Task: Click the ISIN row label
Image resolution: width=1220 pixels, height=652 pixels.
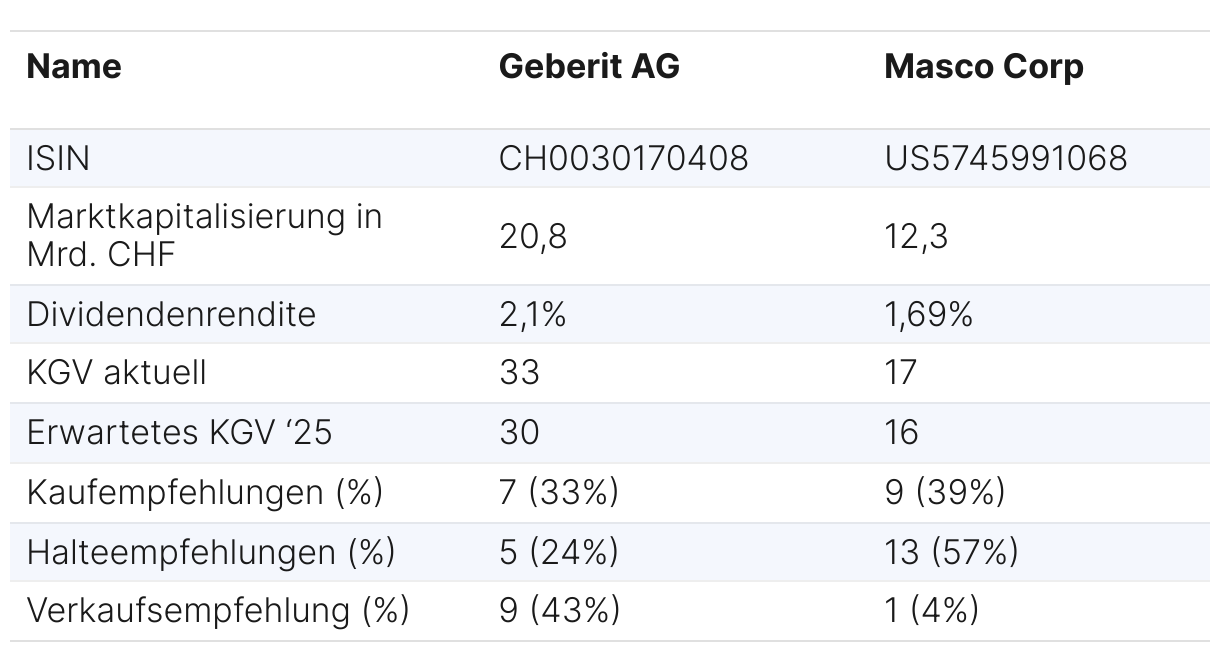Action: (58, 158)
